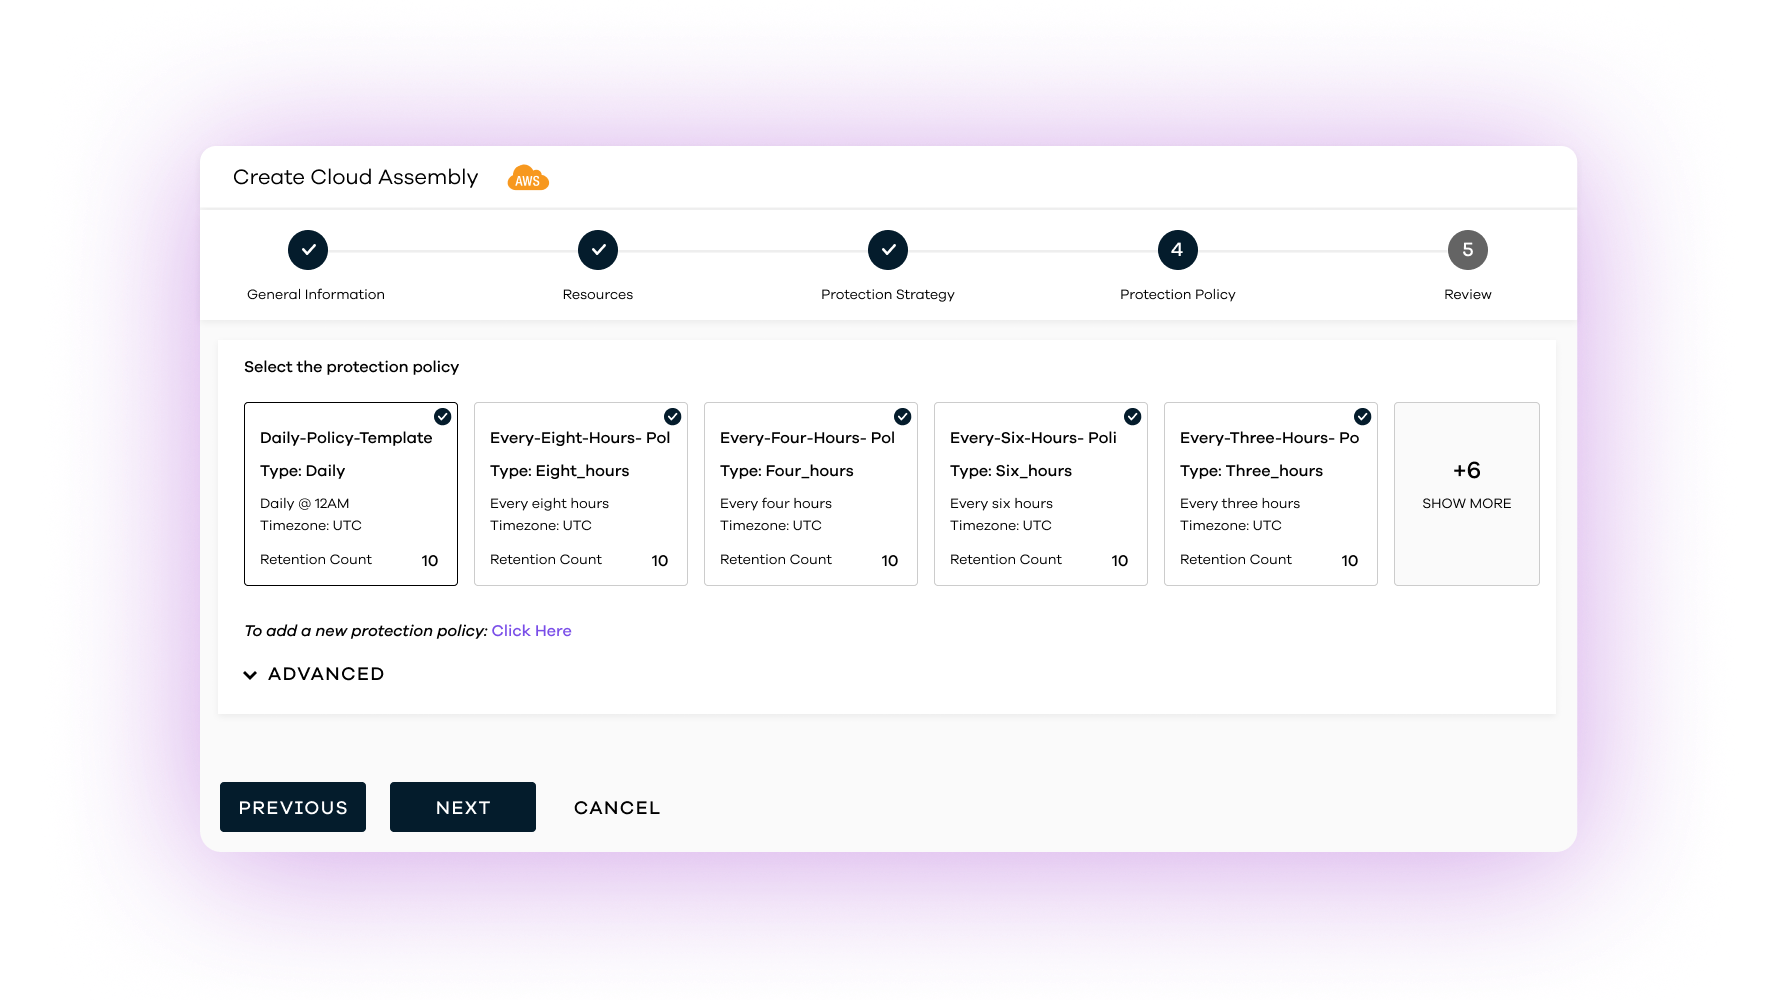This screenshot has height=1000, width=1776.
Task: Jump to step 5 Review circle
Action: [1468, 250]
